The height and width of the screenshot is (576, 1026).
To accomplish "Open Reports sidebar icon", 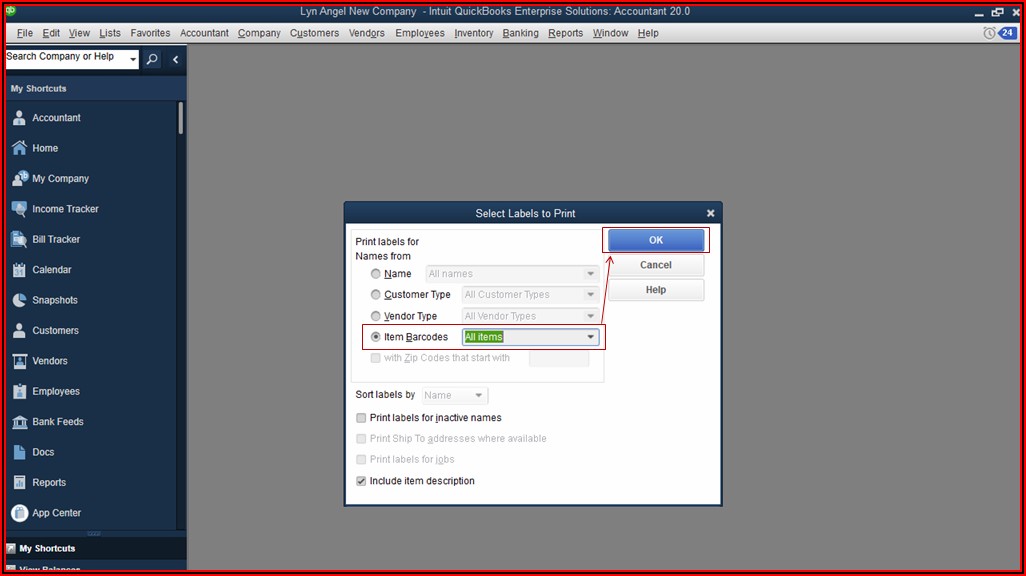I will (20, 482).
